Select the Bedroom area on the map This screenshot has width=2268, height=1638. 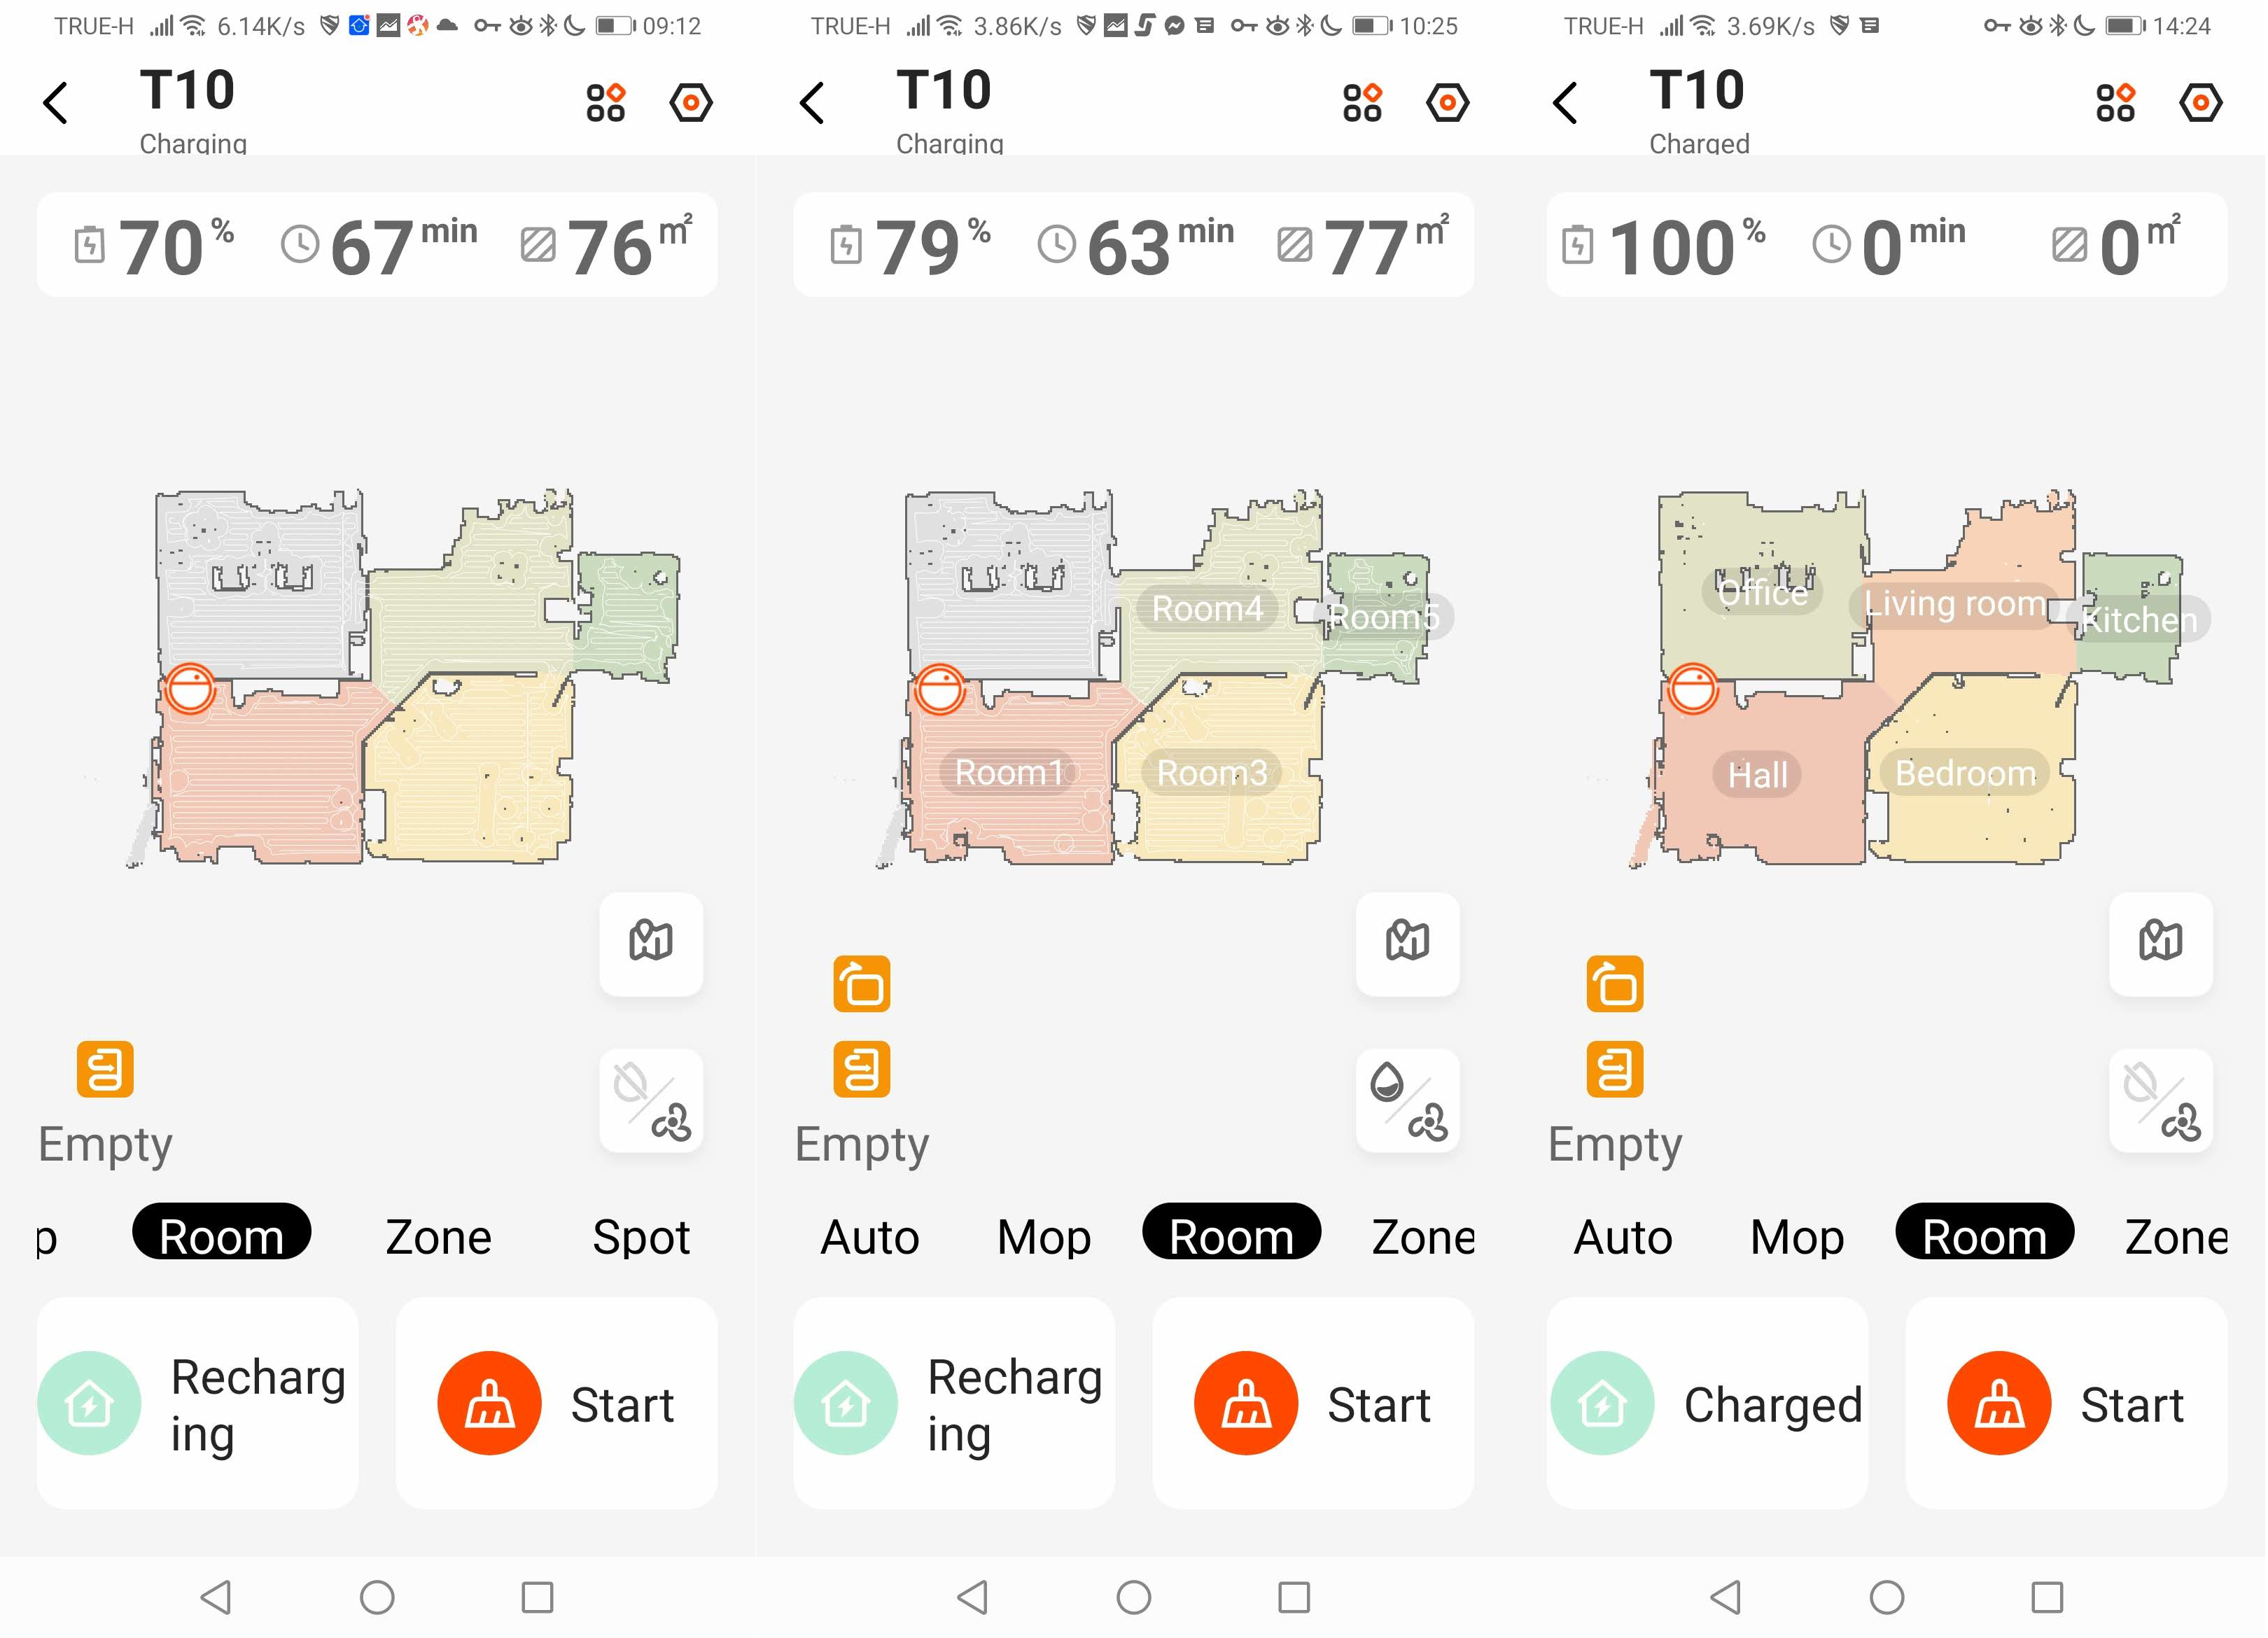point(1965,772)
